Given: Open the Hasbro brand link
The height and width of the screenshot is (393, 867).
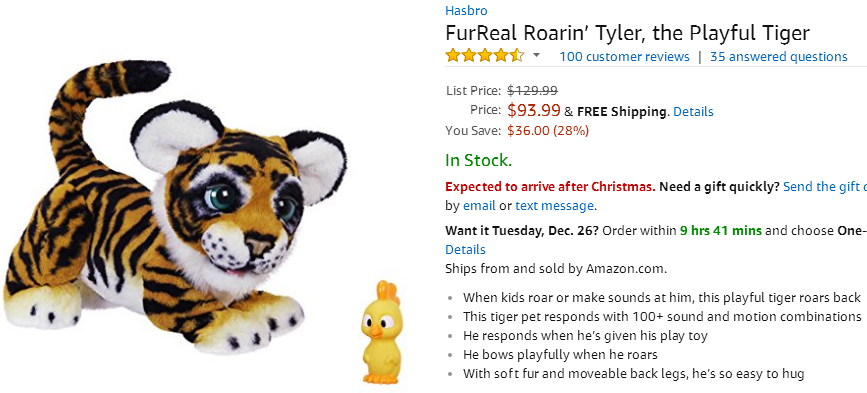Looking at the screenshot, I should (466, 11).
